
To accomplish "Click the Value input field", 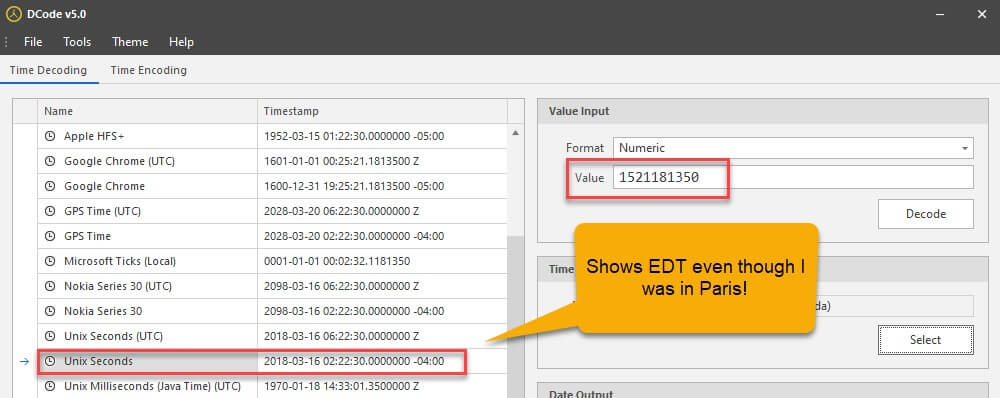I will click(793, 177).
